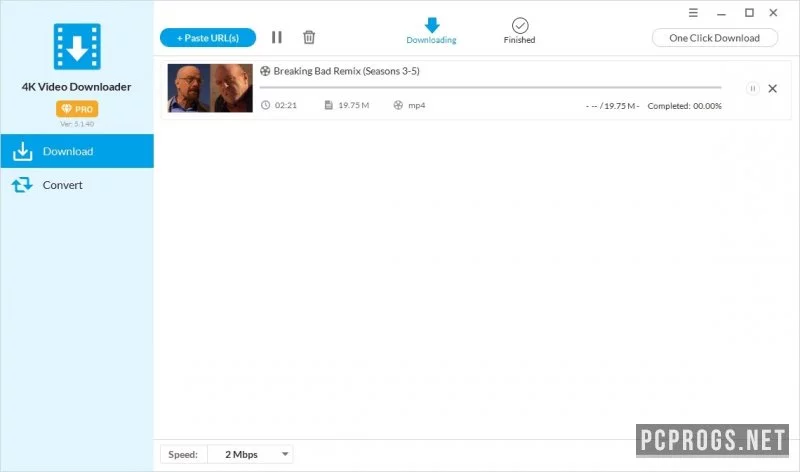Image resolution: width=800 pixels, height=472 pixels.
Task: Click the 4K Video Downloader logo
Action: coord(77,46)
